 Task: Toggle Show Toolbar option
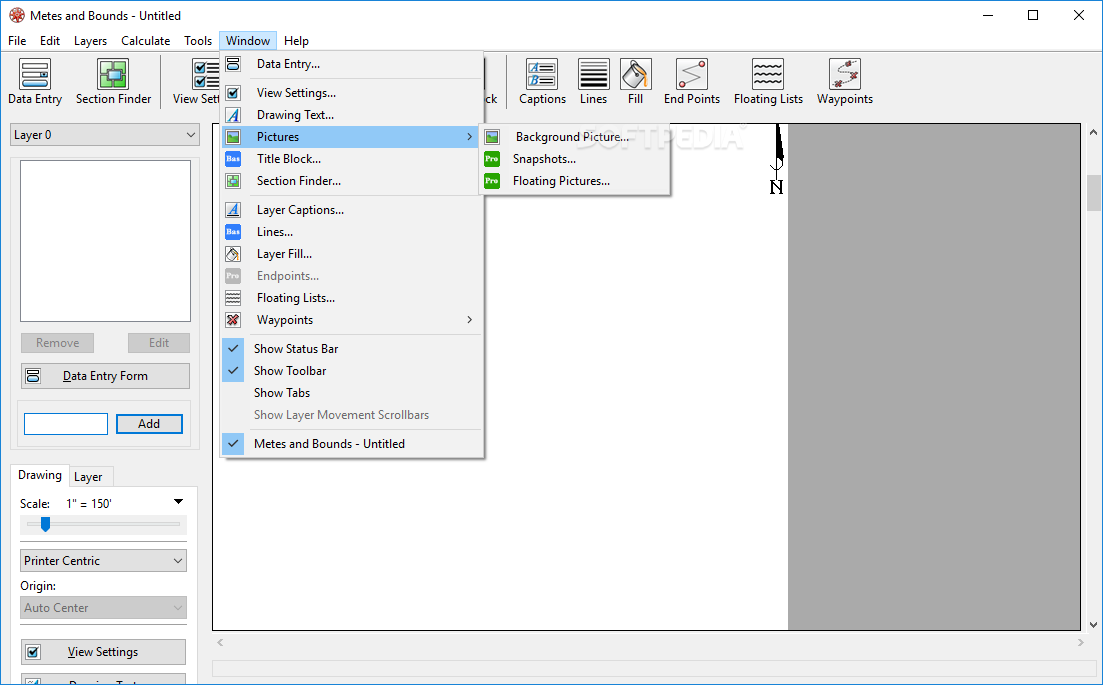pos(352,371)
